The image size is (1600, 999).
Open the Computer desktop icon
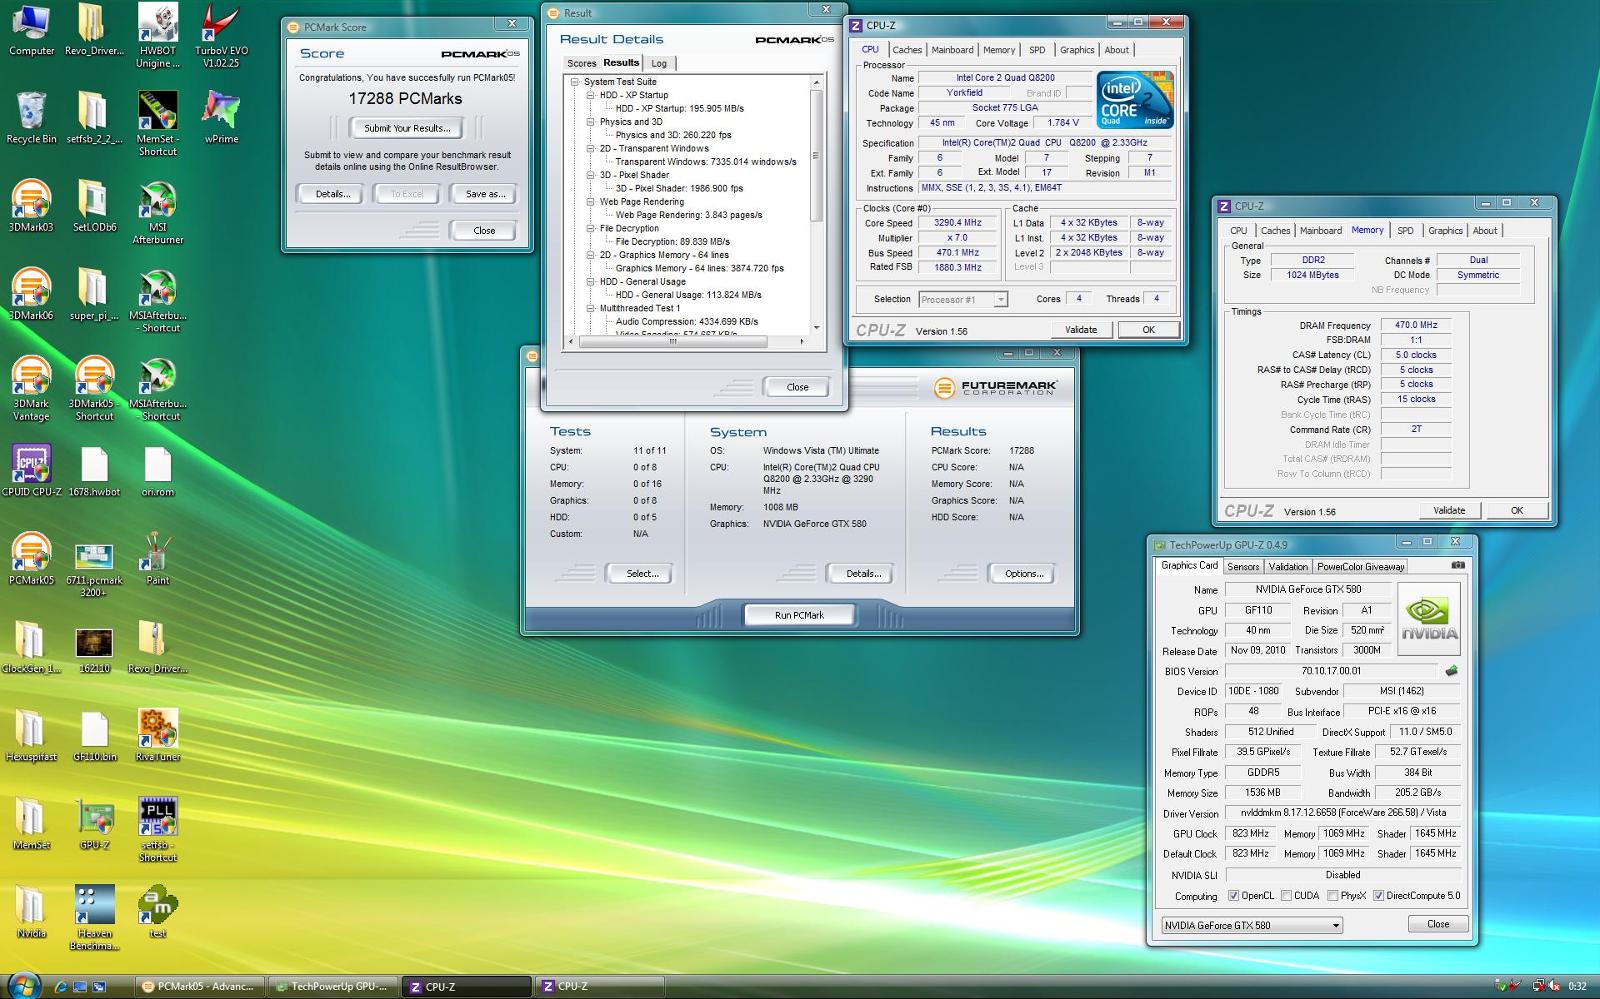[x=31, y=30]
